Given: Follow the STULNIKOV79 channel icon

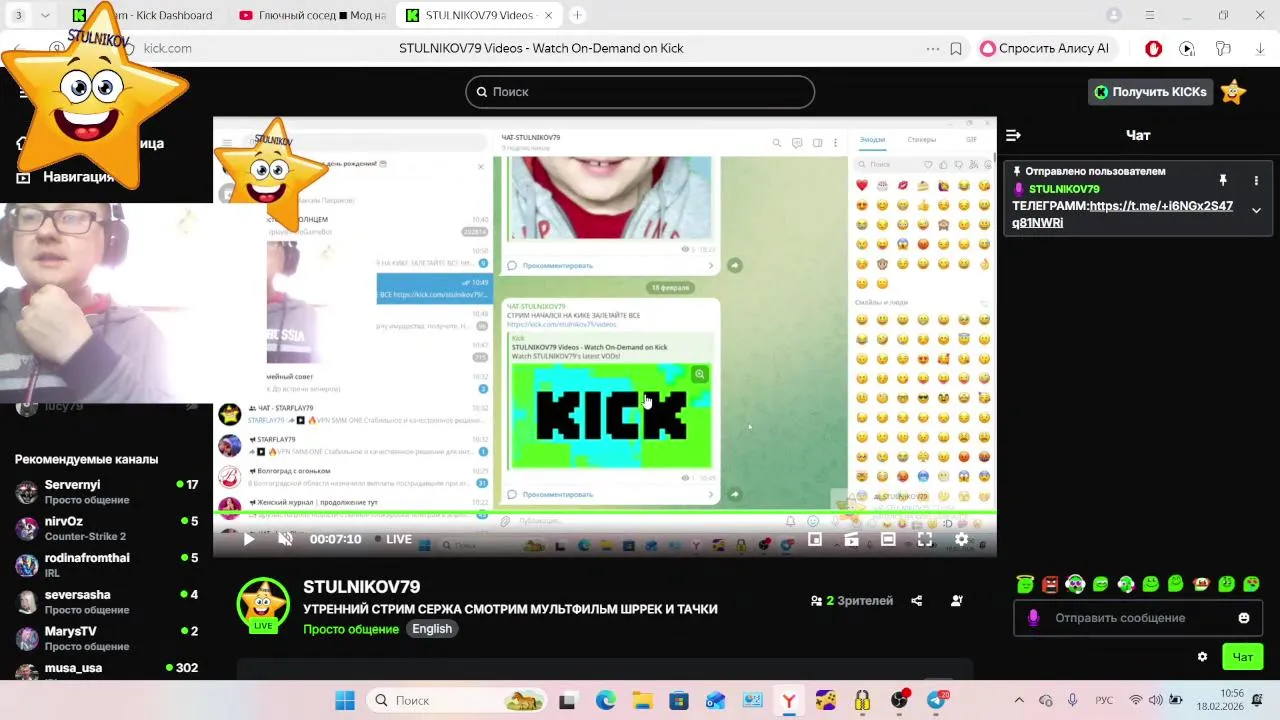Looking at the screenshot, I should (957, 601).
